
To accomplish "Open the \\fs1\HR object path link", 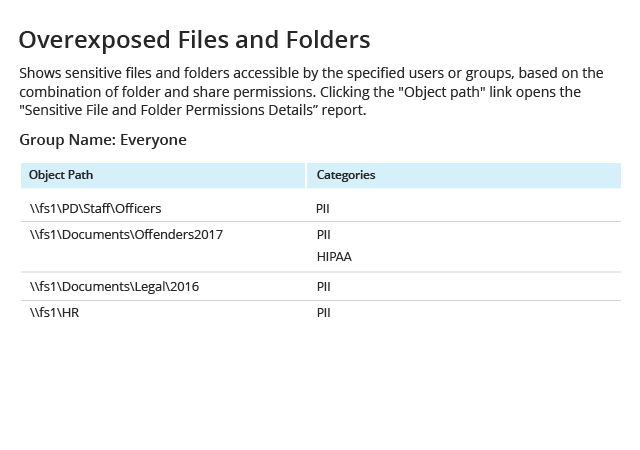I will pyautogui.click(x=54, y=313).
